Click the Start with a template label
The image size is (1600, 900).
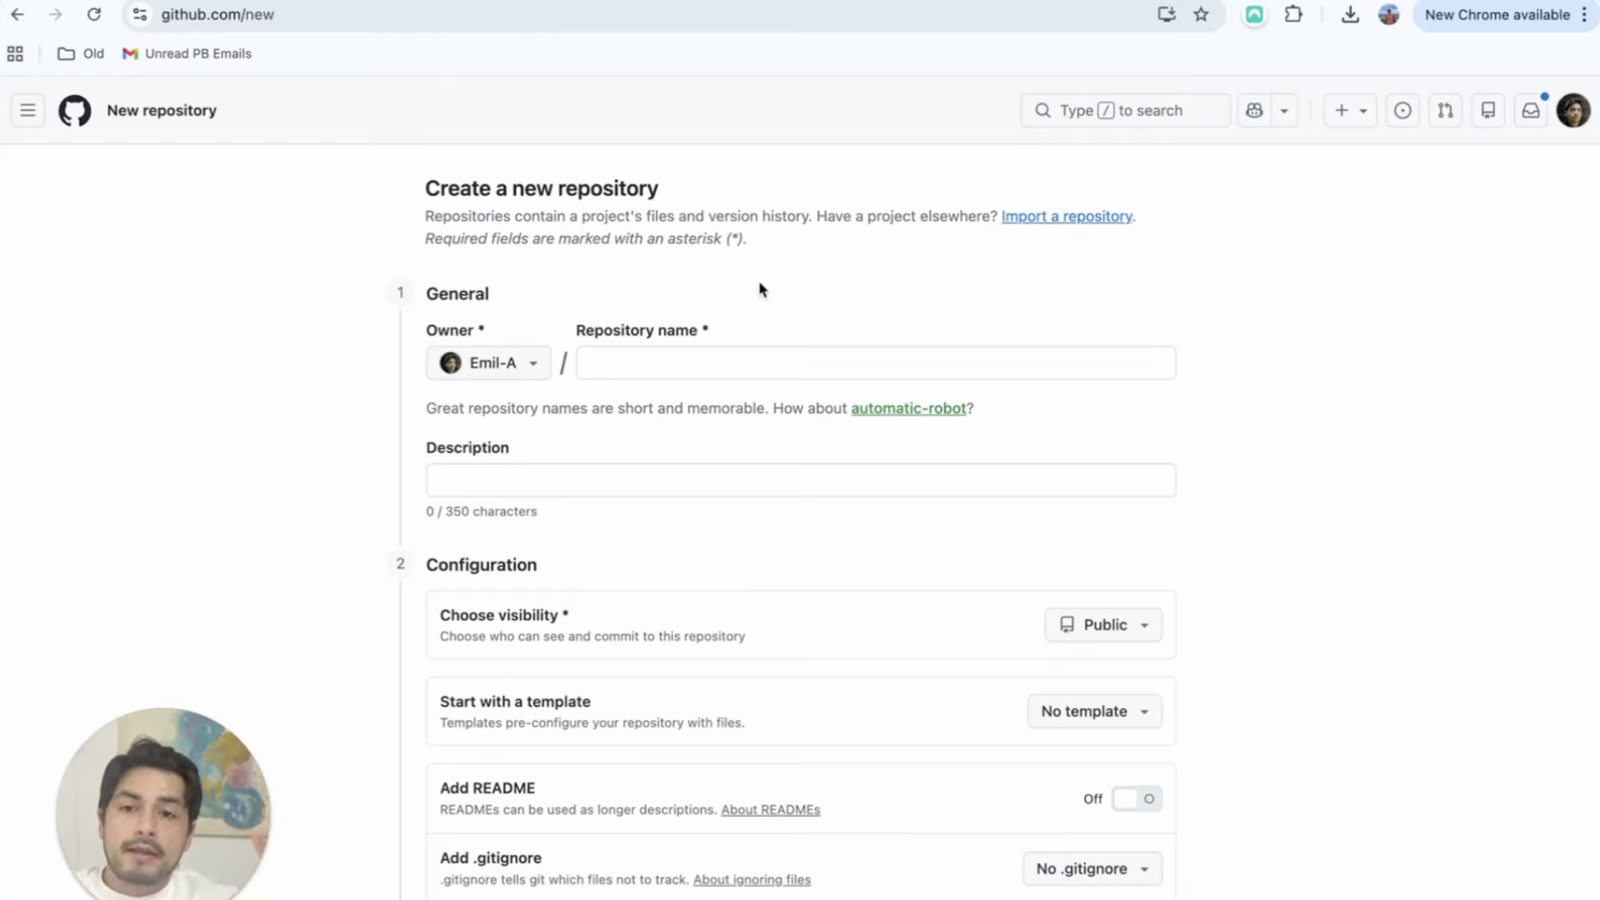(x=515, y=702)
